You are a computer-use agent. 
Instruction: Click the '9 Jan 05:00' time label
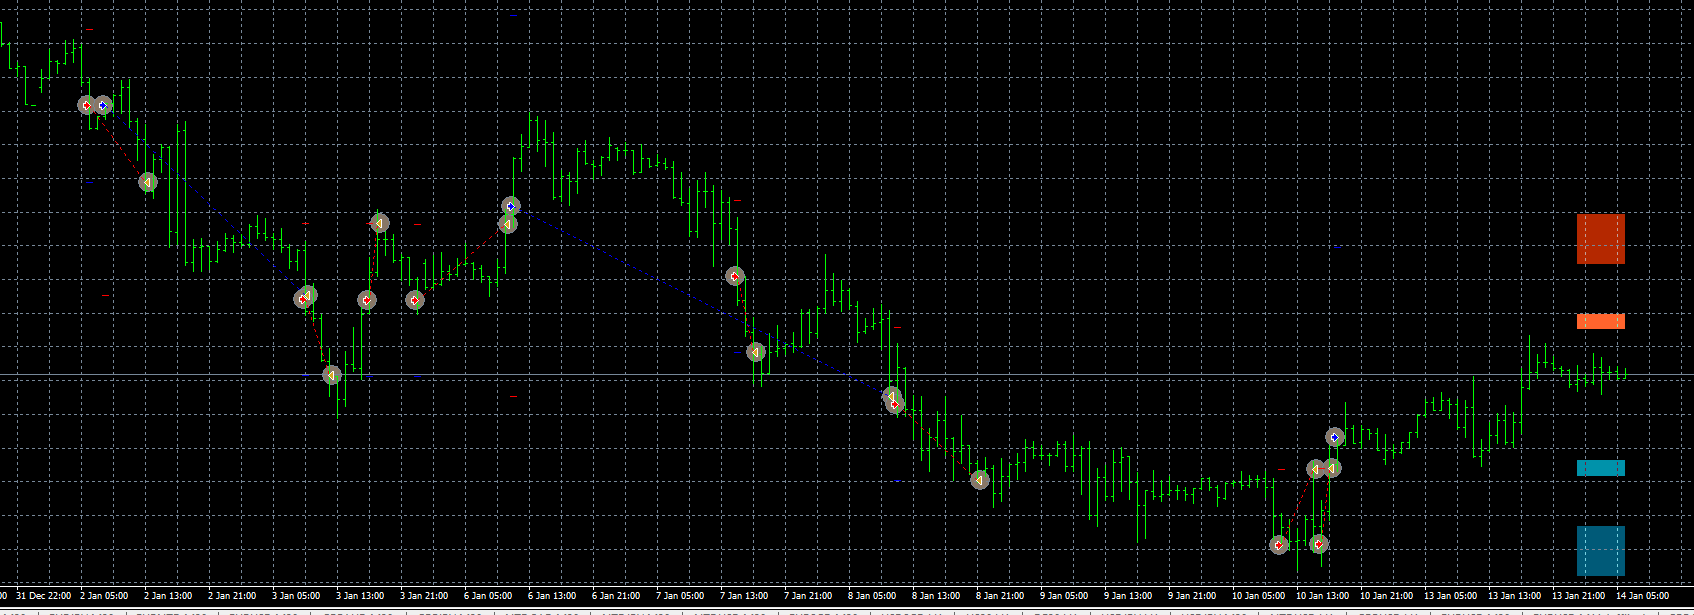1064,596
